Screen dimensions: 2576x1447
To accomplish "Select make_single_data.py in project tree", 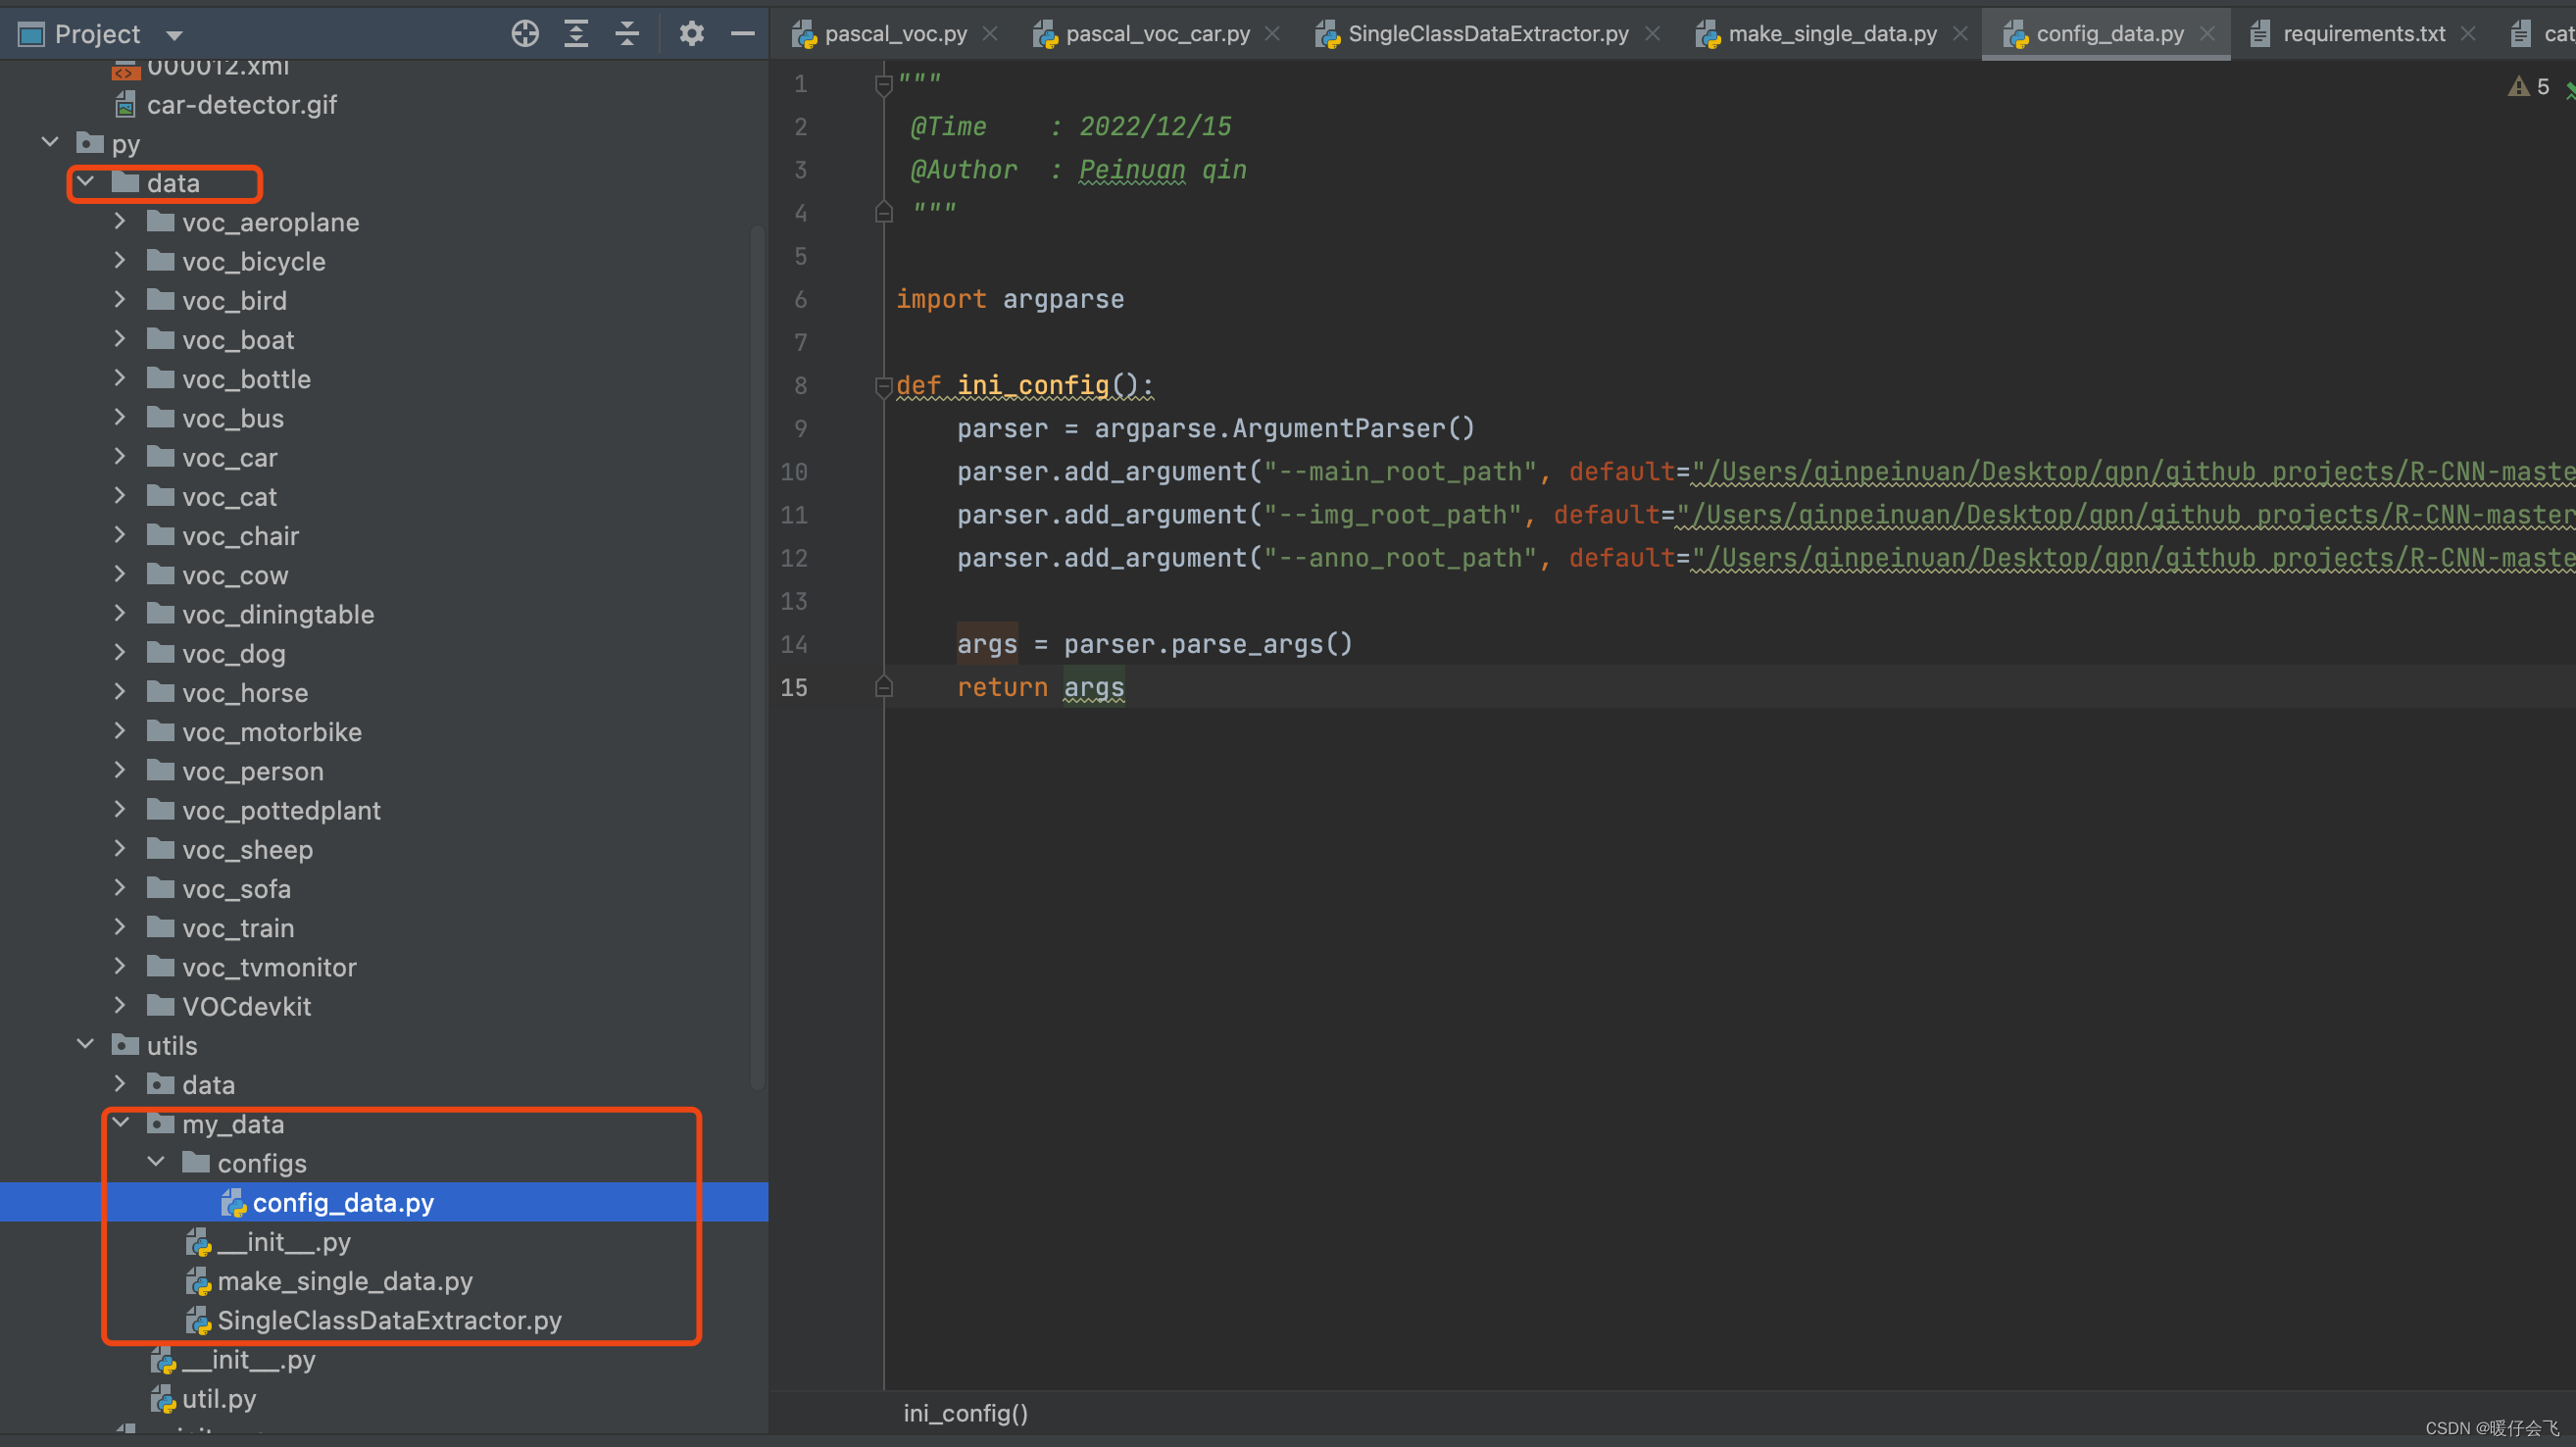I will (345, 1281).
